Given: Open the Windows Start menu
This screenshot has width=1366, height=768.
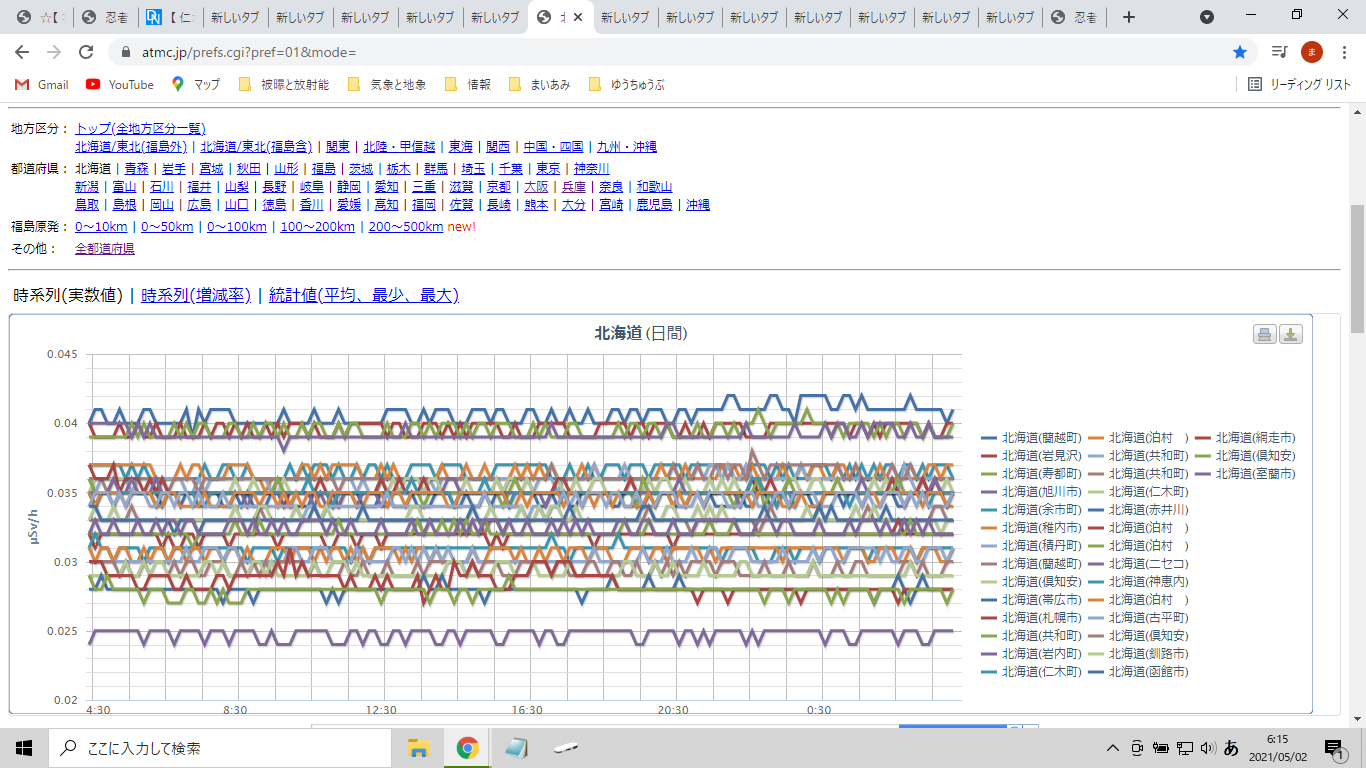Looking at the screenshot, I should 24,748.
